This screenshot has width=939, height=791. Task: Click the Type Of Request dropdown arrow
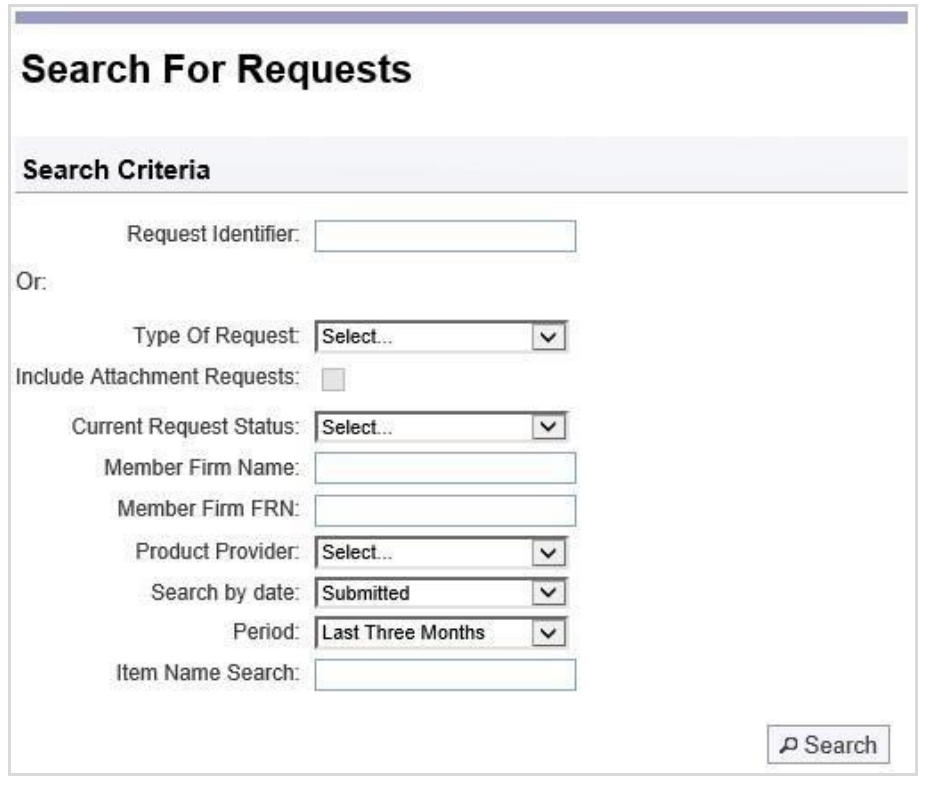coord(549,337)
